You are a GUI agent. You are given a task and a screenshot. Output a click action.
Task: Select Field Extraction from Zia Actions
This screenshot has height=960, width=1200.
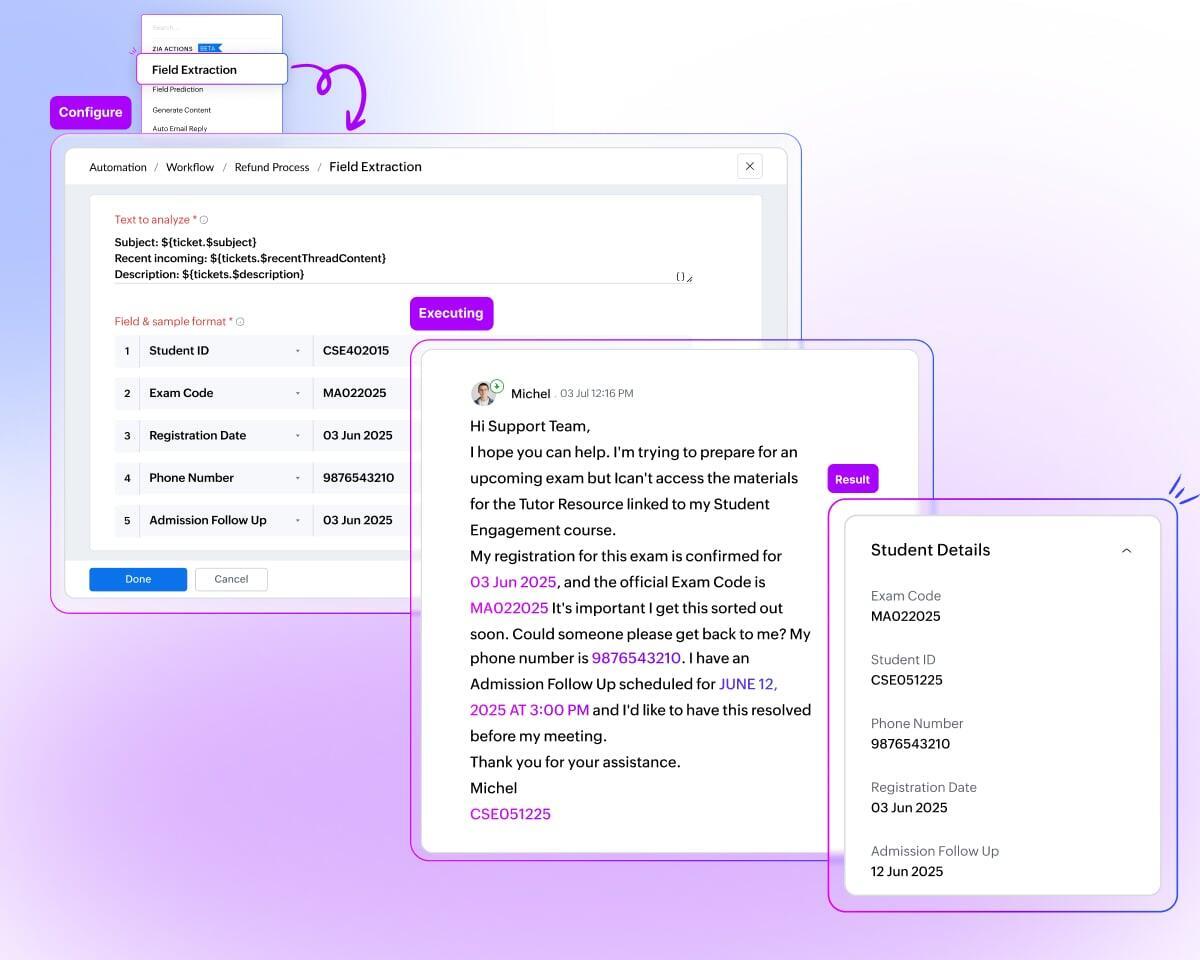tap(212, 70)
